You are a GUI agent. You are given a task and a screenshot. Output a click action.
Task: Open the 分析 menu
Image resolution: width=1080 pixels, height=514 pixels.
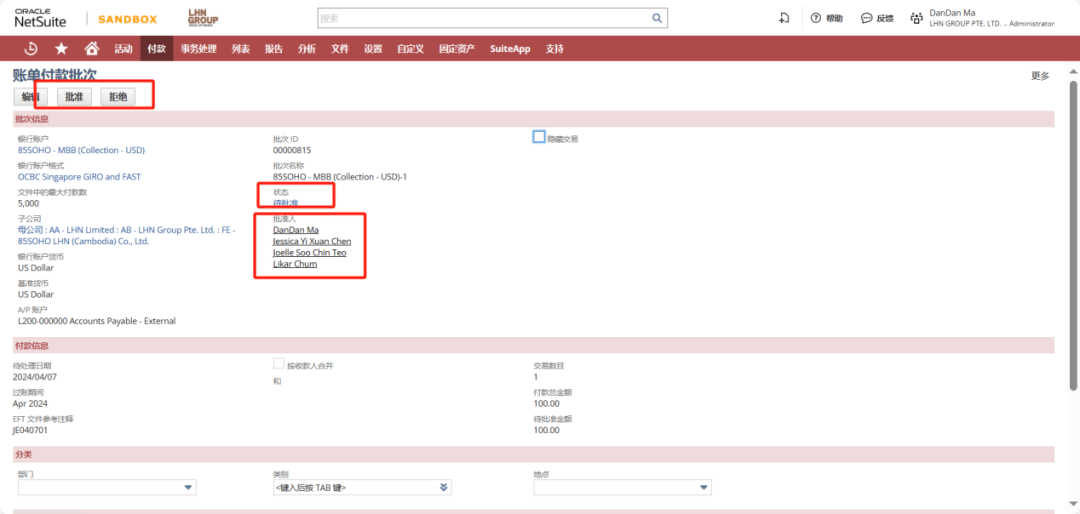[307, 49]
